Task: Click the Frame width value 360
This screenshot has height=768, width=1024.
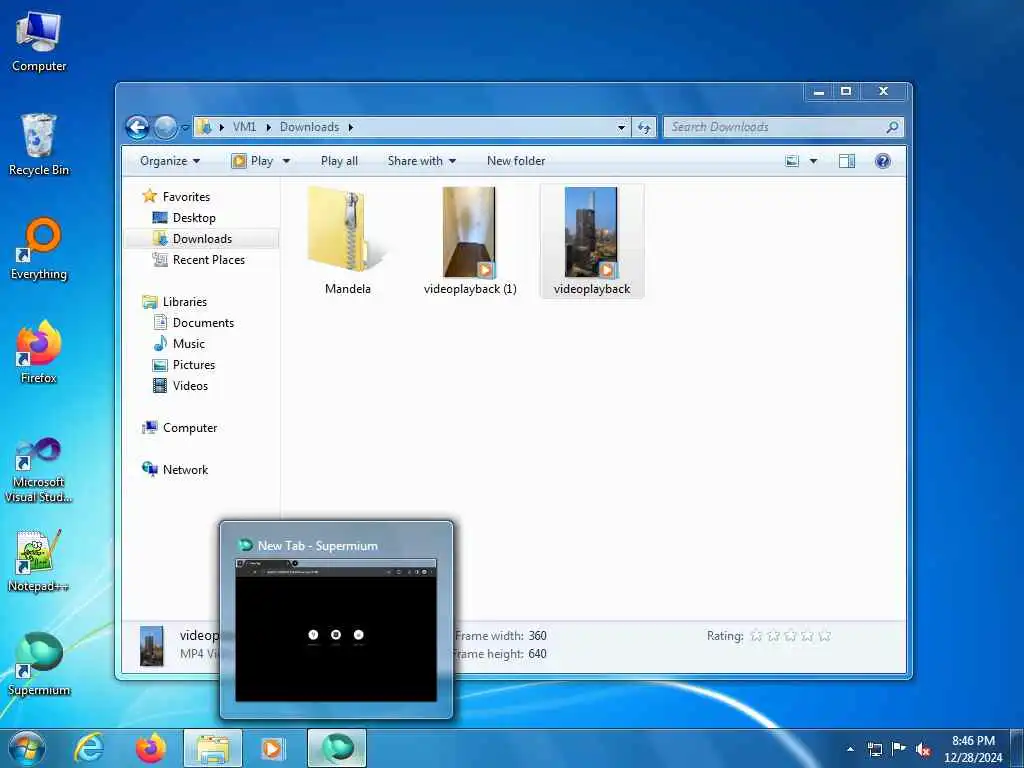Action: click(x=537, y=635)
